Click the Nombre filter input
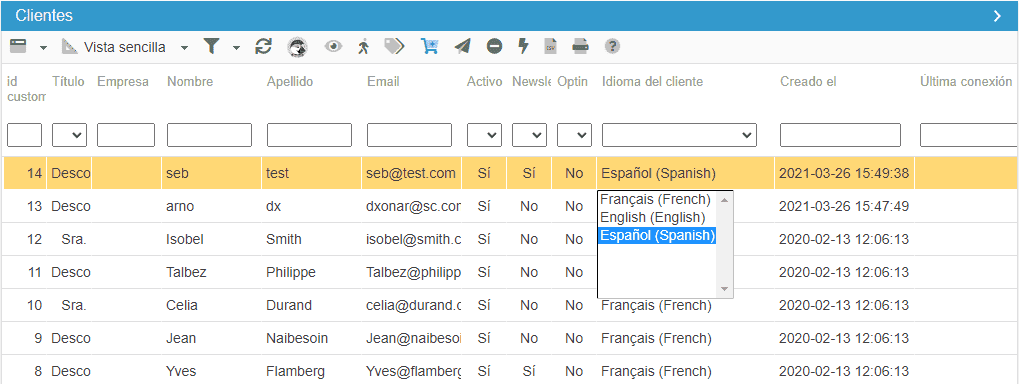1019x384 pixels. tap(209, 135)
